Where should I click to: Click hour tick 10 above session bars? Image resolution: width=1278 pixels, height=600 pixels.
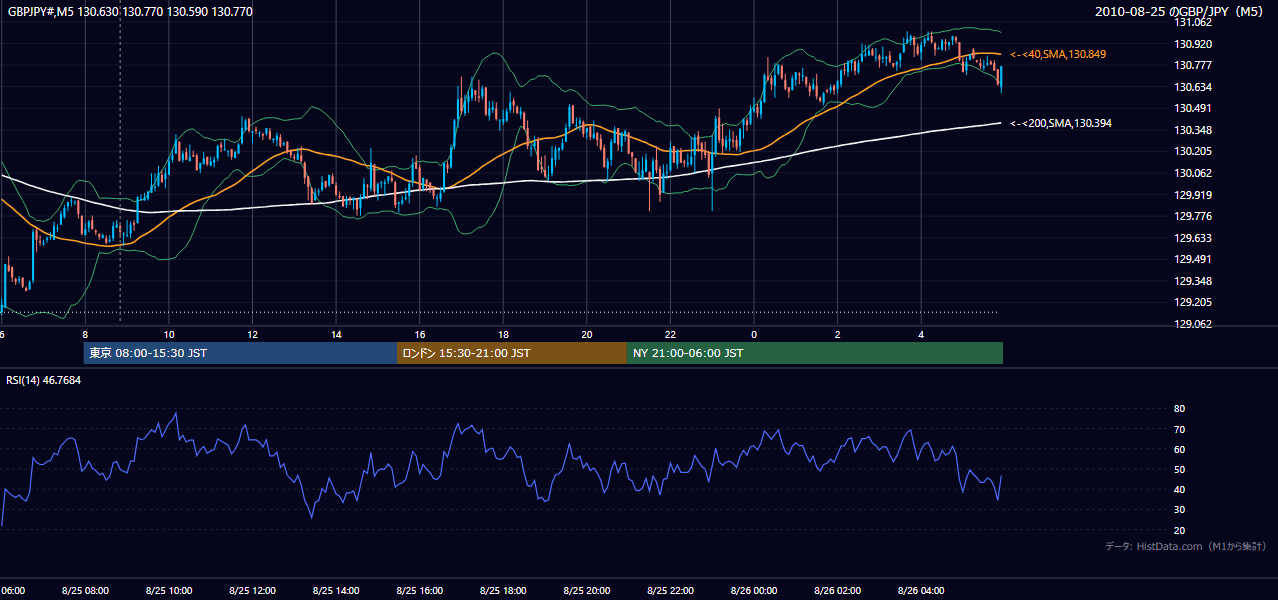click(x=169, y=334)
